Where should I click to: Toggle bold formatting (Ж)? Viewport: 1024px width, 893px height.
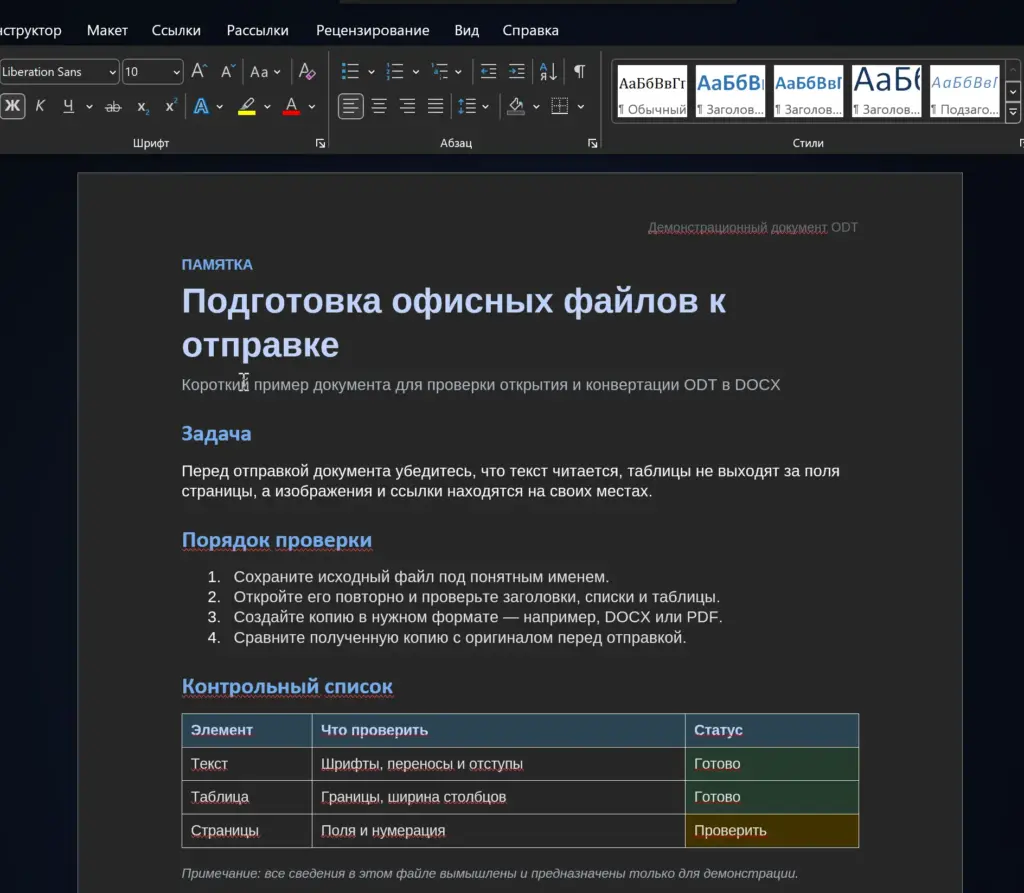point(12,106)
